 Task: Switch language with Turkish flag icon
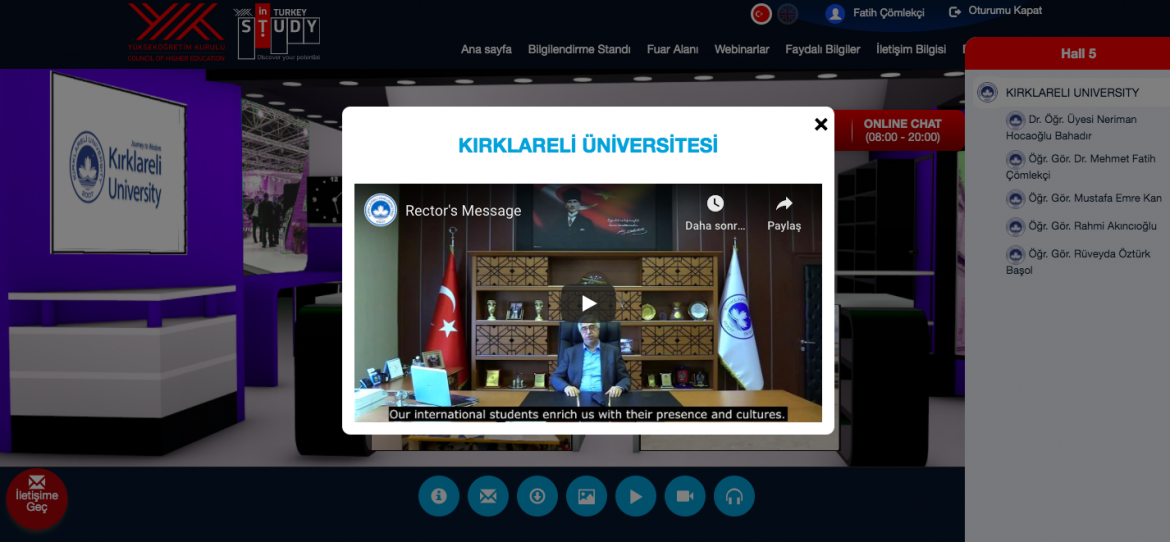point(761,13)
